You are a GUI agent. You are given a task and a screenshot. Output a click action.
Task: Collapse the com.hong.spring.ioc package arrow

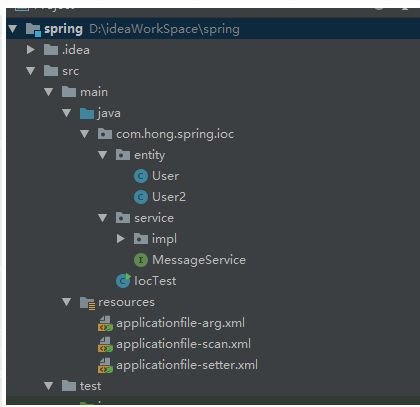85,134
